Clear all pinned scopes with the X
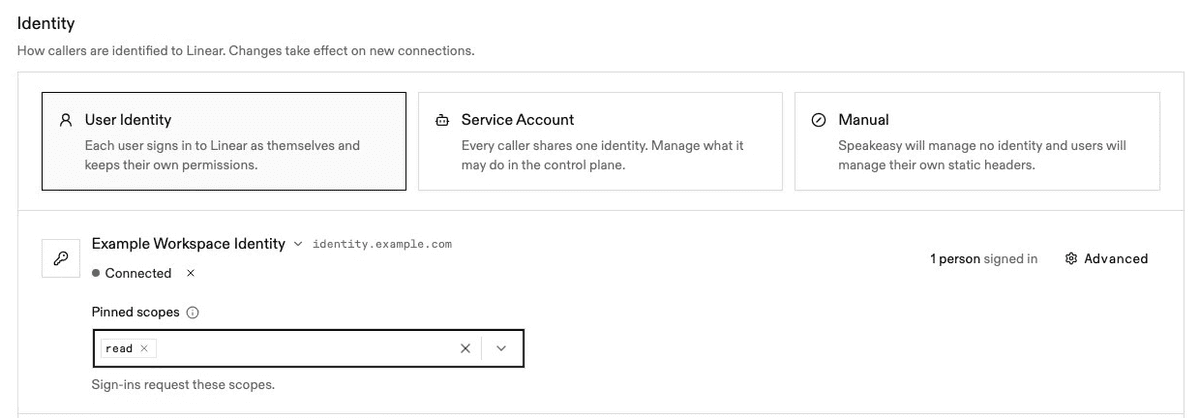1200x418 pixels. (x=465, y=348)
